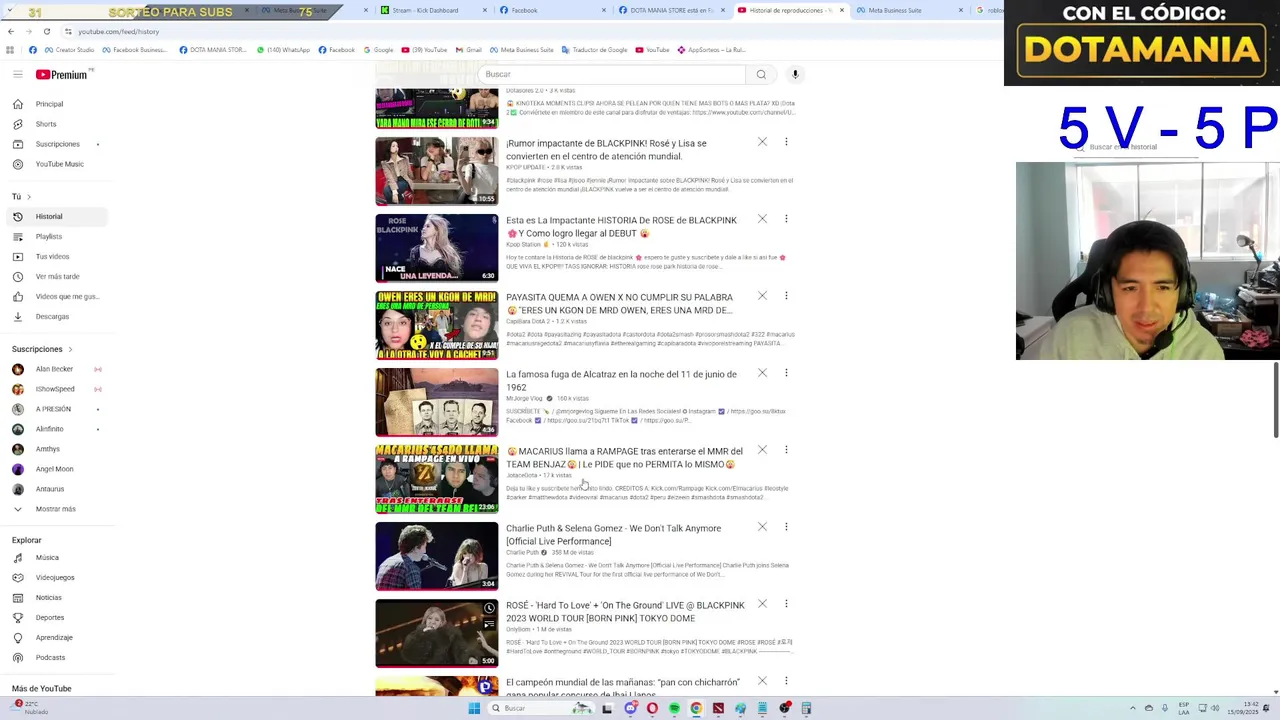The image size is (1280, 720).
Task: Open (140) WhatsApp bookmark
Action: [283, 50]
